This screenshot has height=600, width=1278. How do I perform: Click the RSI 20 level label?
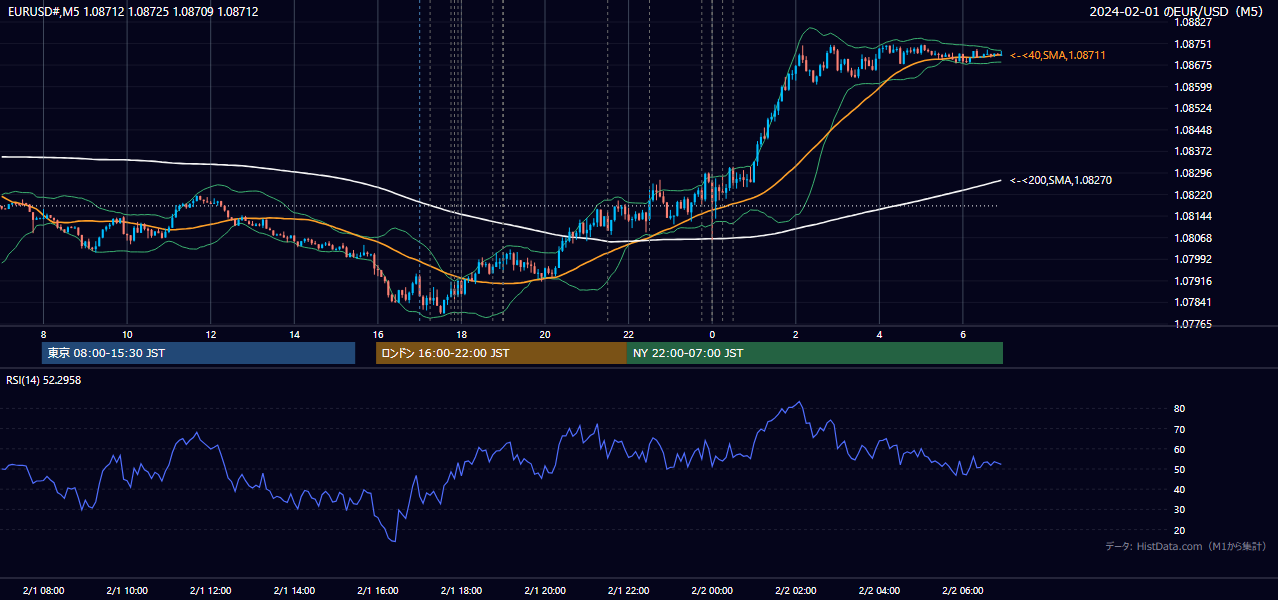[x=1179, y=530]
